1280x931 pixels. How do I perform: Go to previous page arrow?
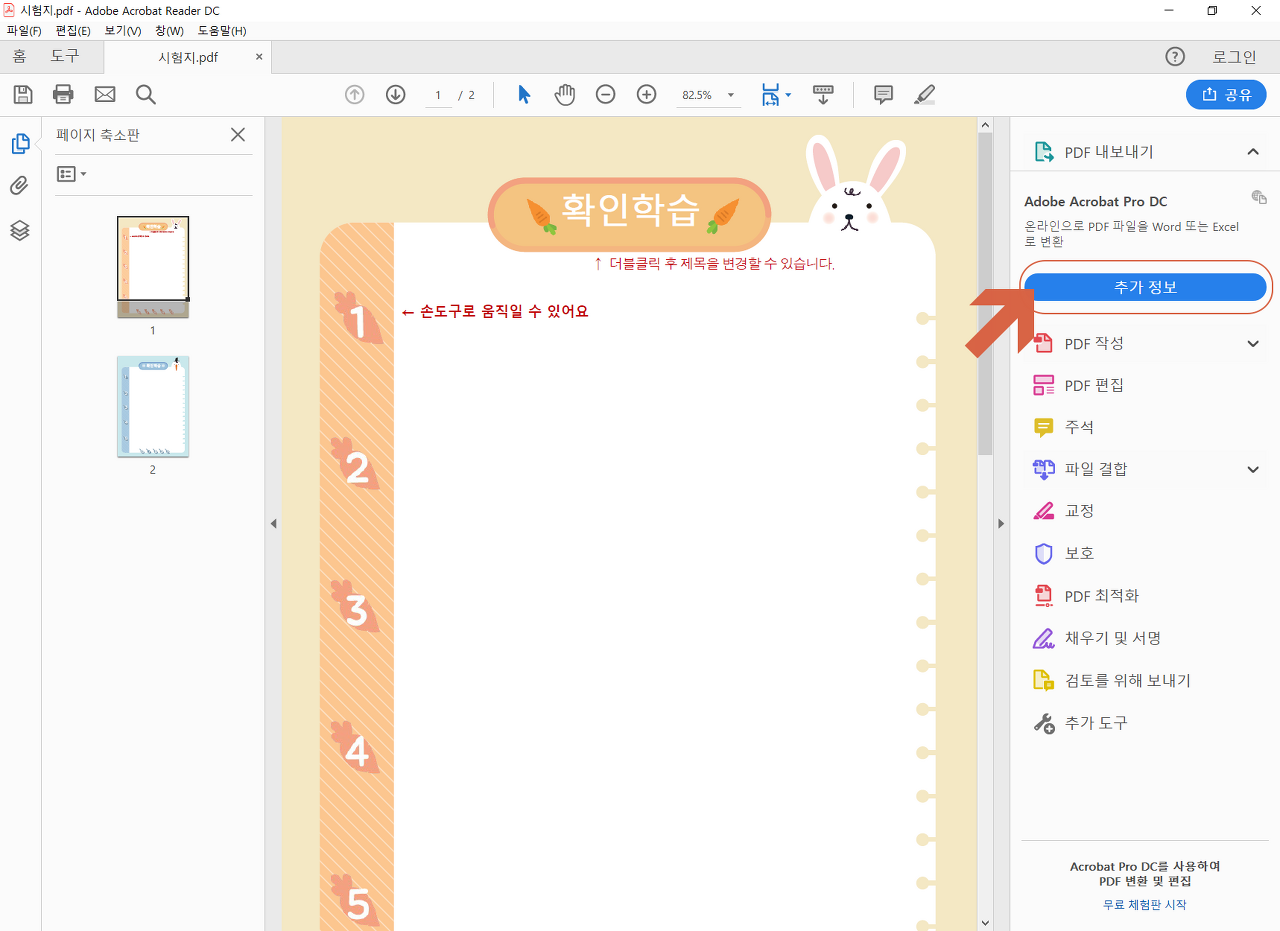pos(354,95)
